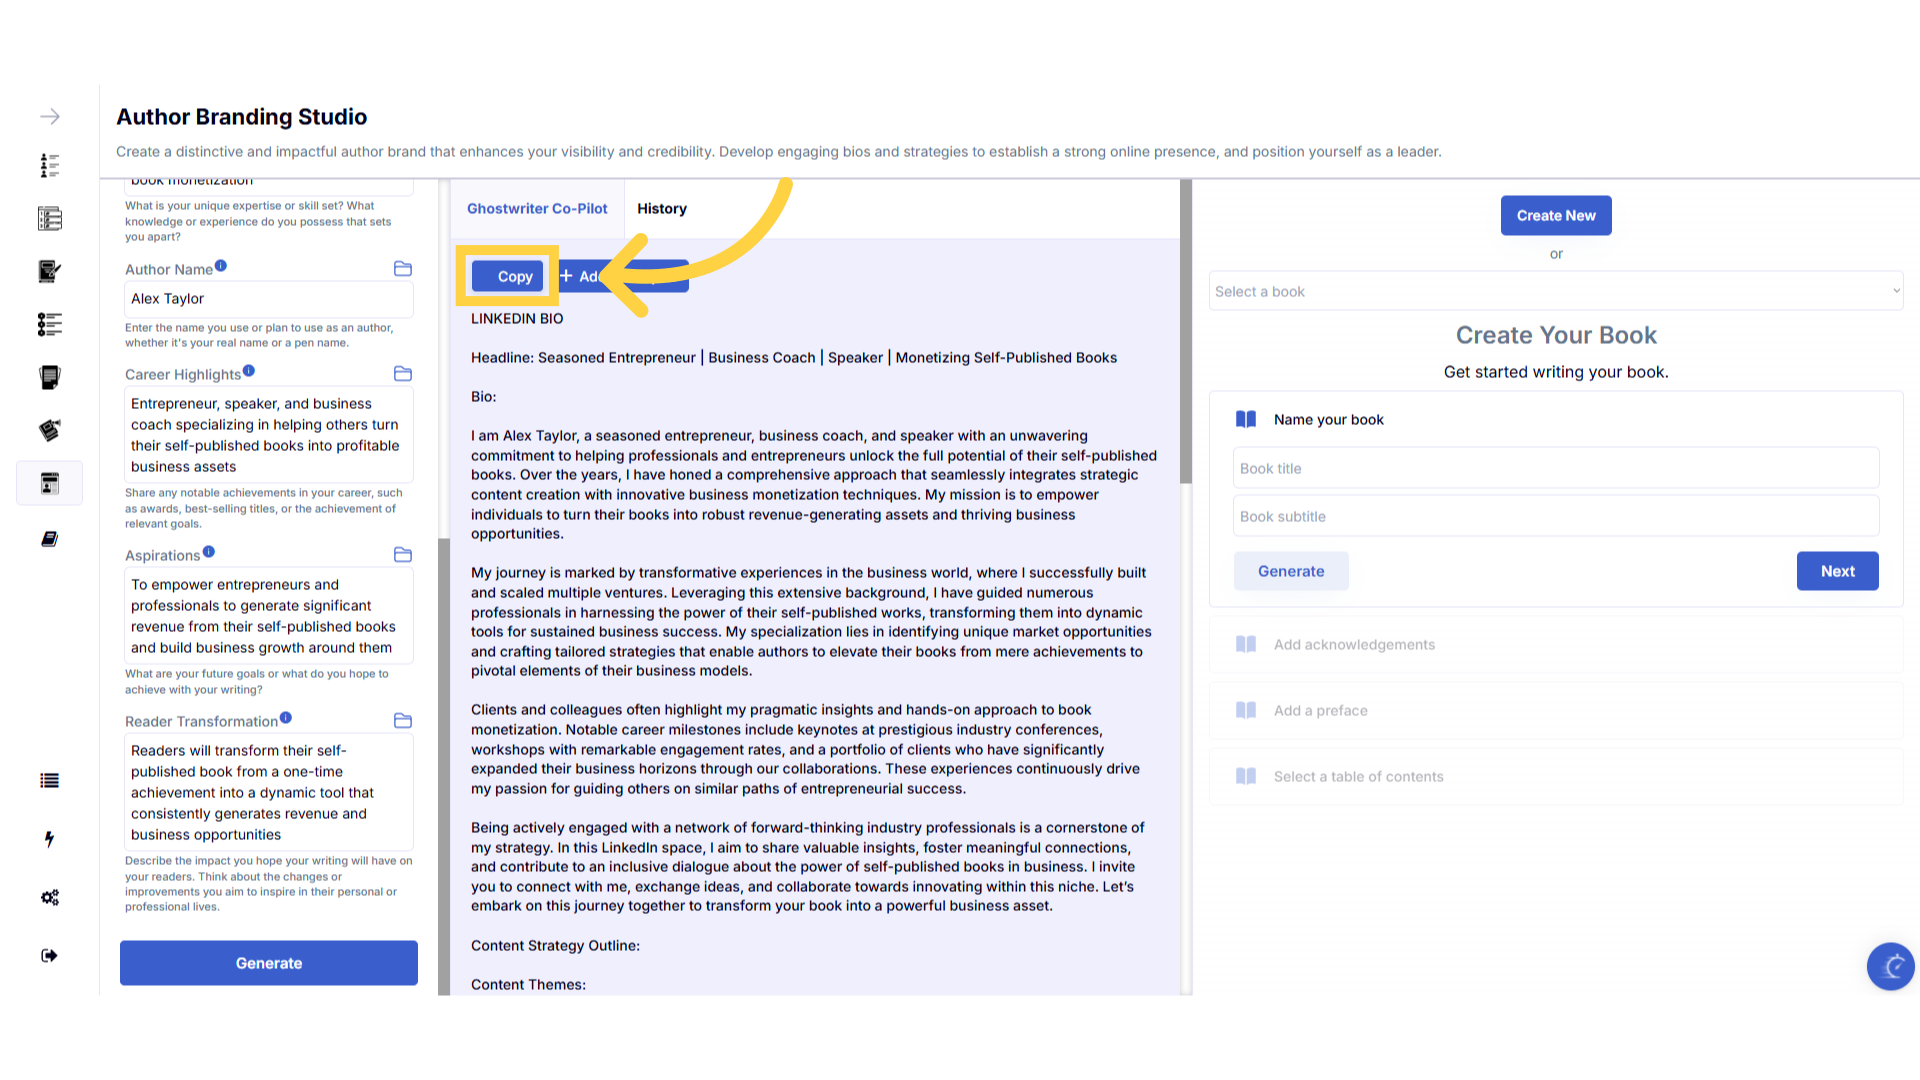Click info icon next to Author Name
Image resolution: width=1920 pixels, height=1080 pixels.
221,266
